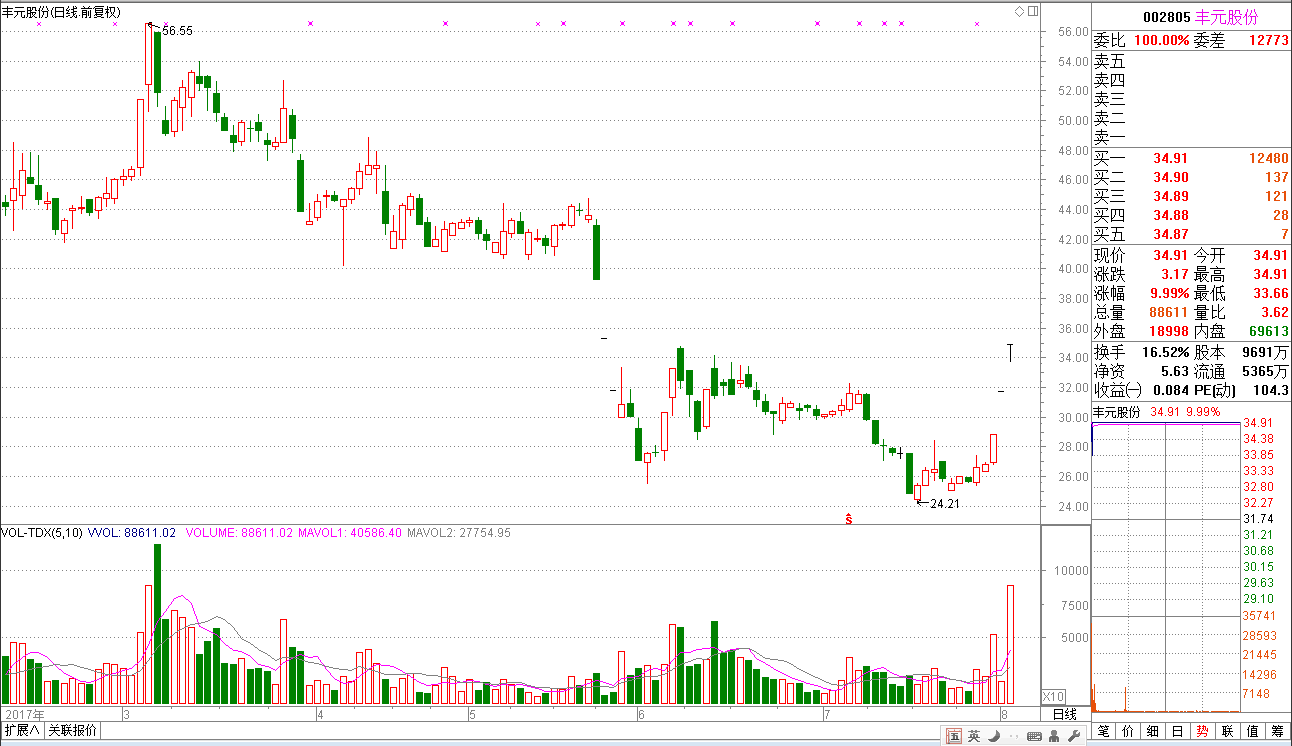This screenshot has width=1292, height=746.
Task: Click 股本 value 9691万
Action: coord(1267,352)
